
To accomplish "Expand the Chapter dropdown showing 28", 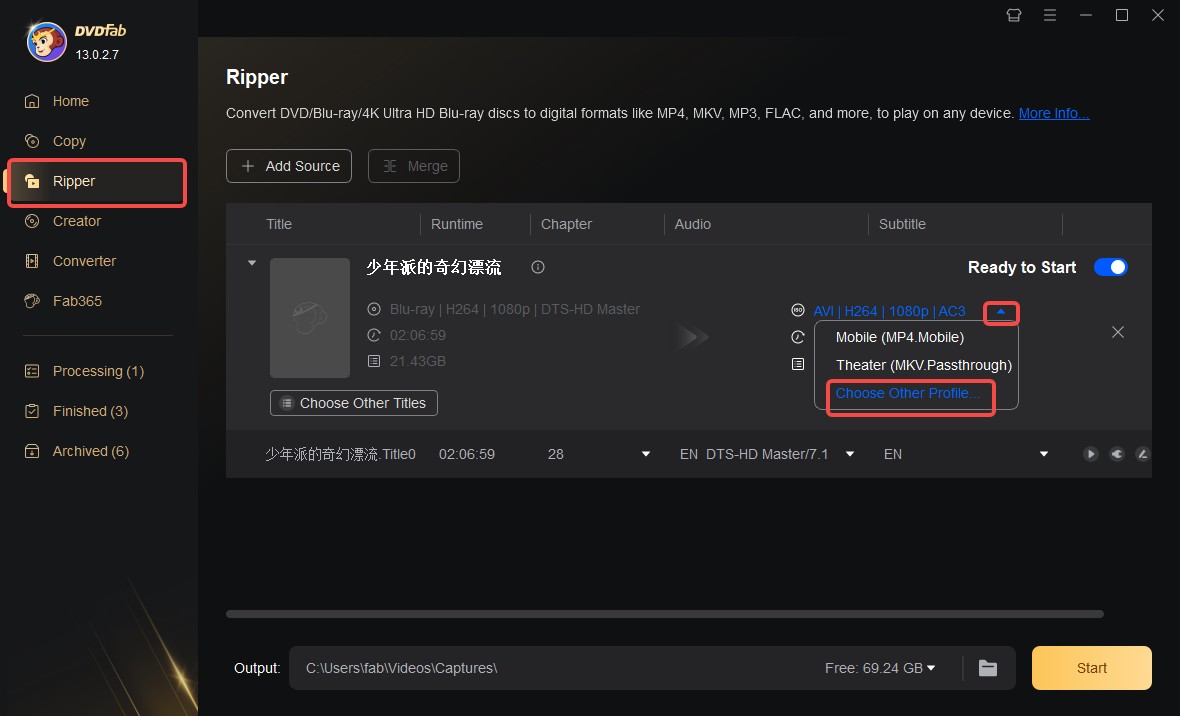I will (x=646, y=454).
